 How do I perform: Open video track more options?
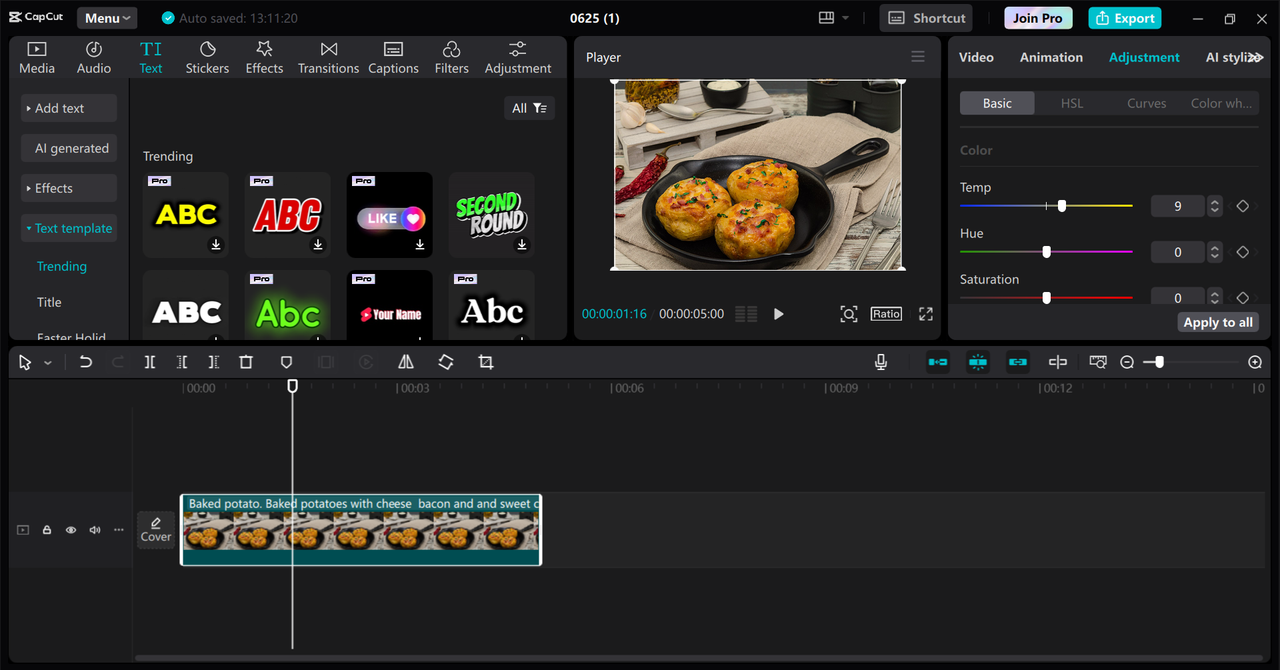pyautogui.click(x=119, y=530)
